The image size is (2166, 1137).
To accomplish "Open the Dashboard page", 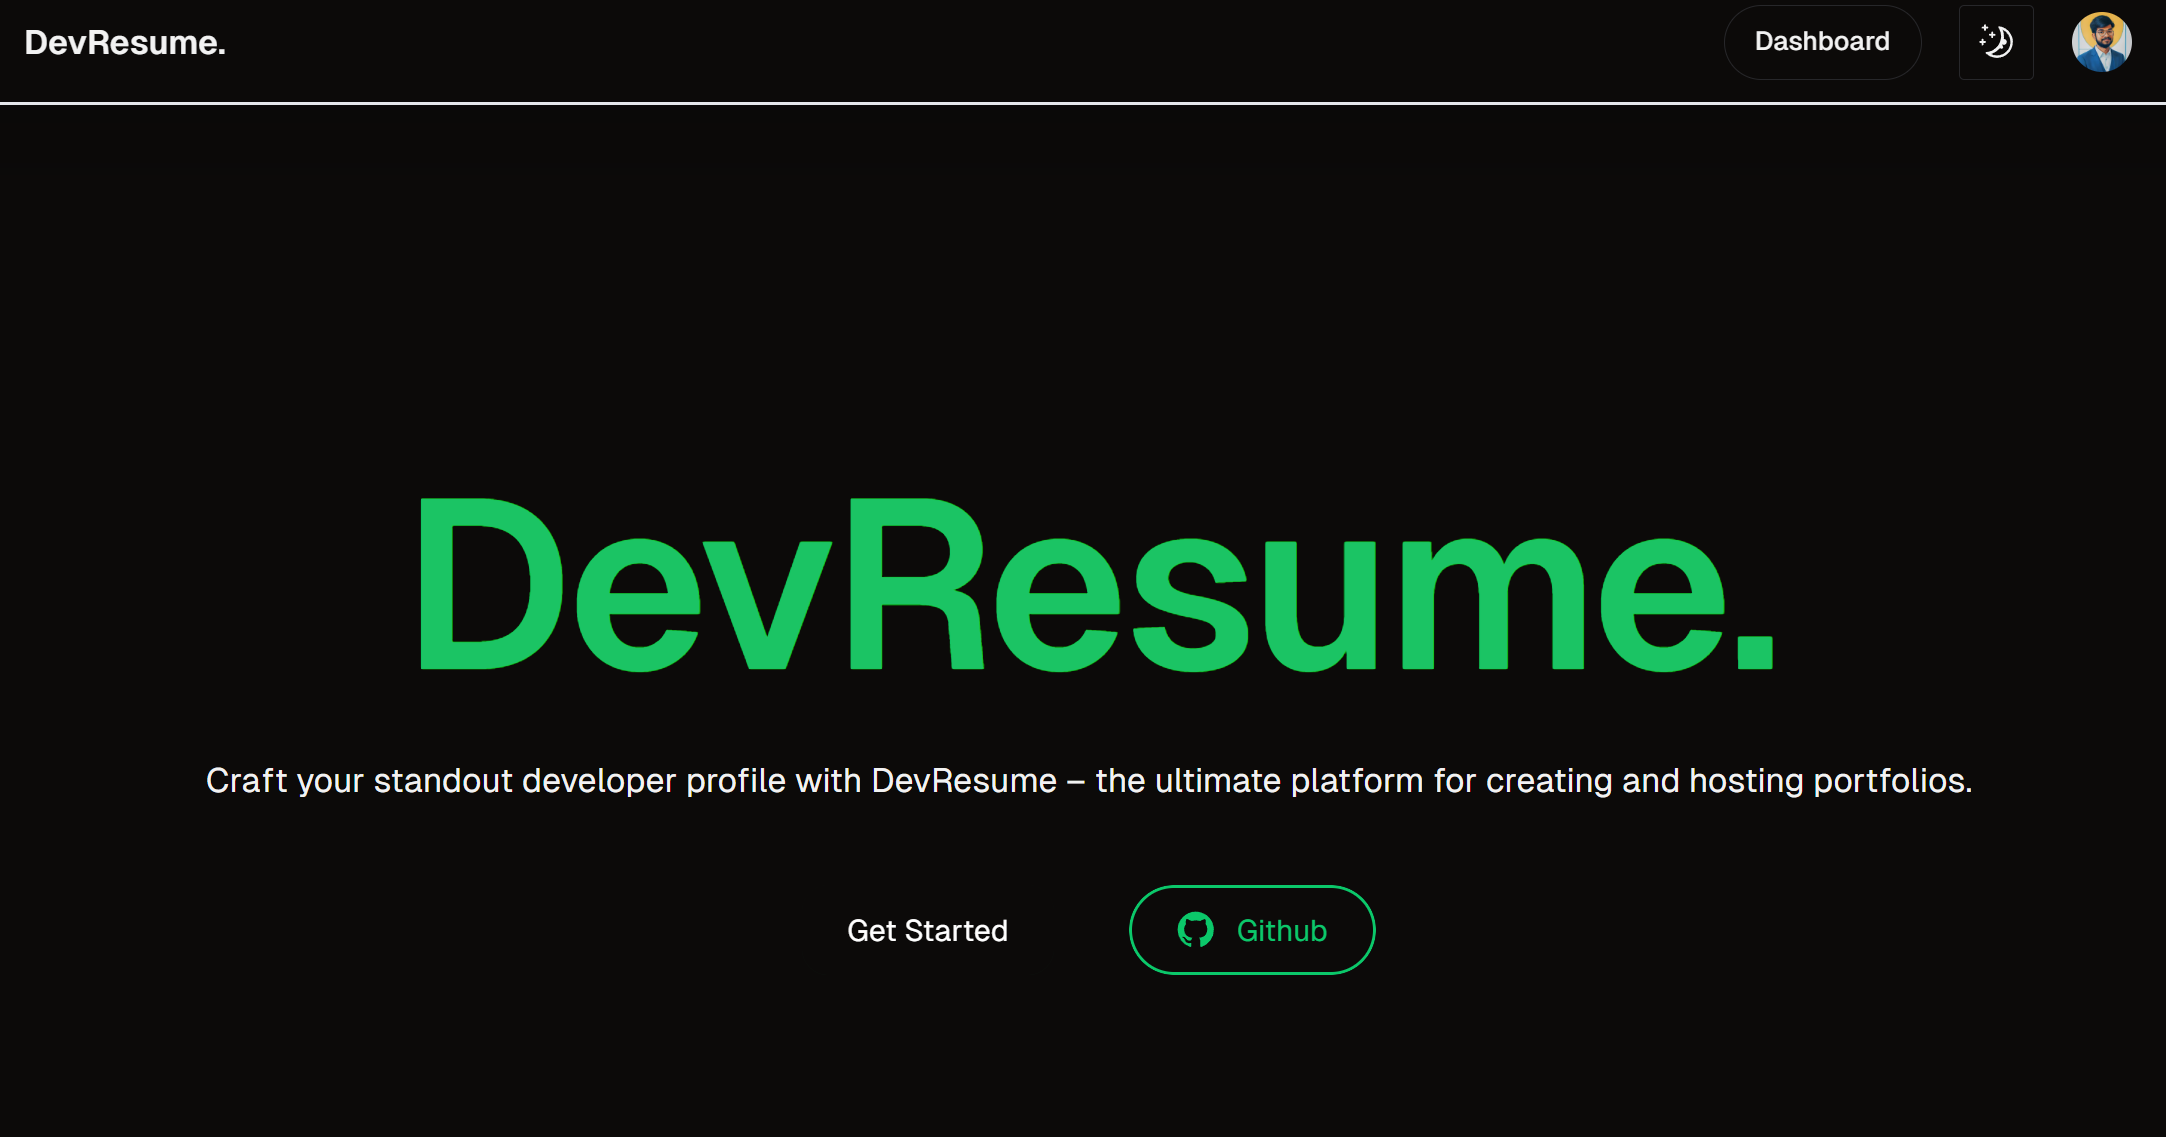I will 1821,42.
